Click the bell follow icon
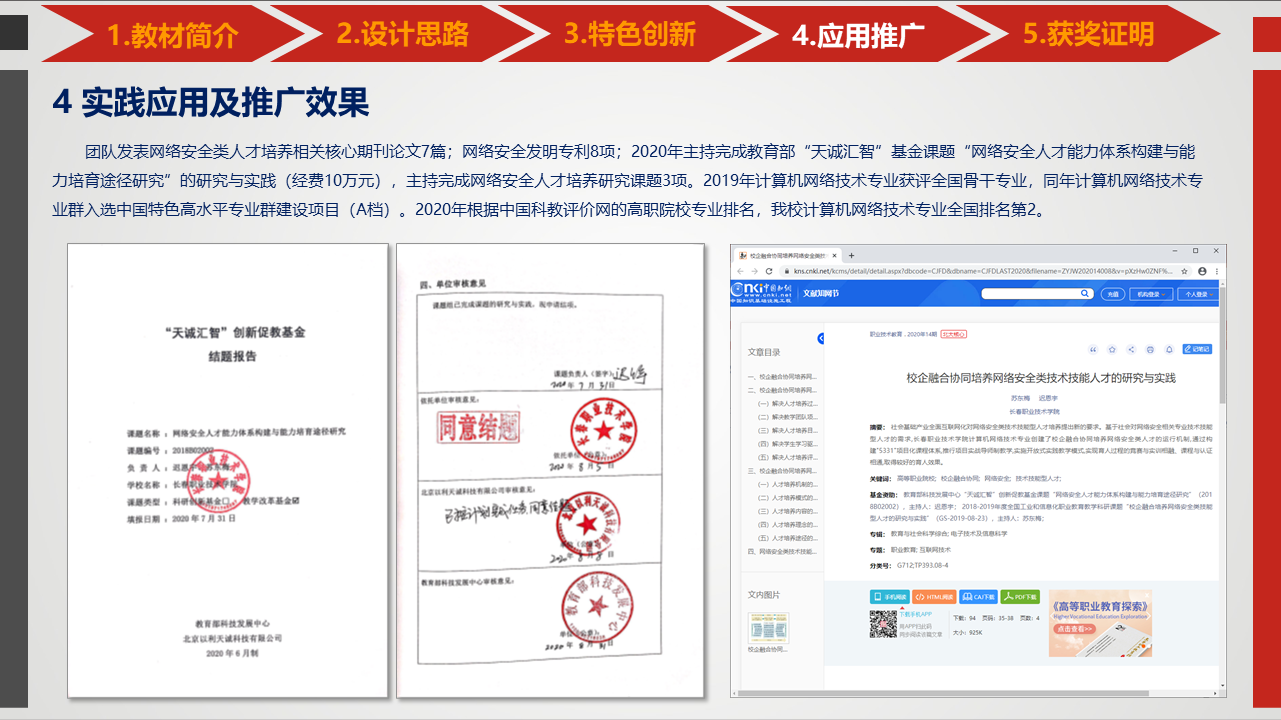 [x=1169, y=349]
